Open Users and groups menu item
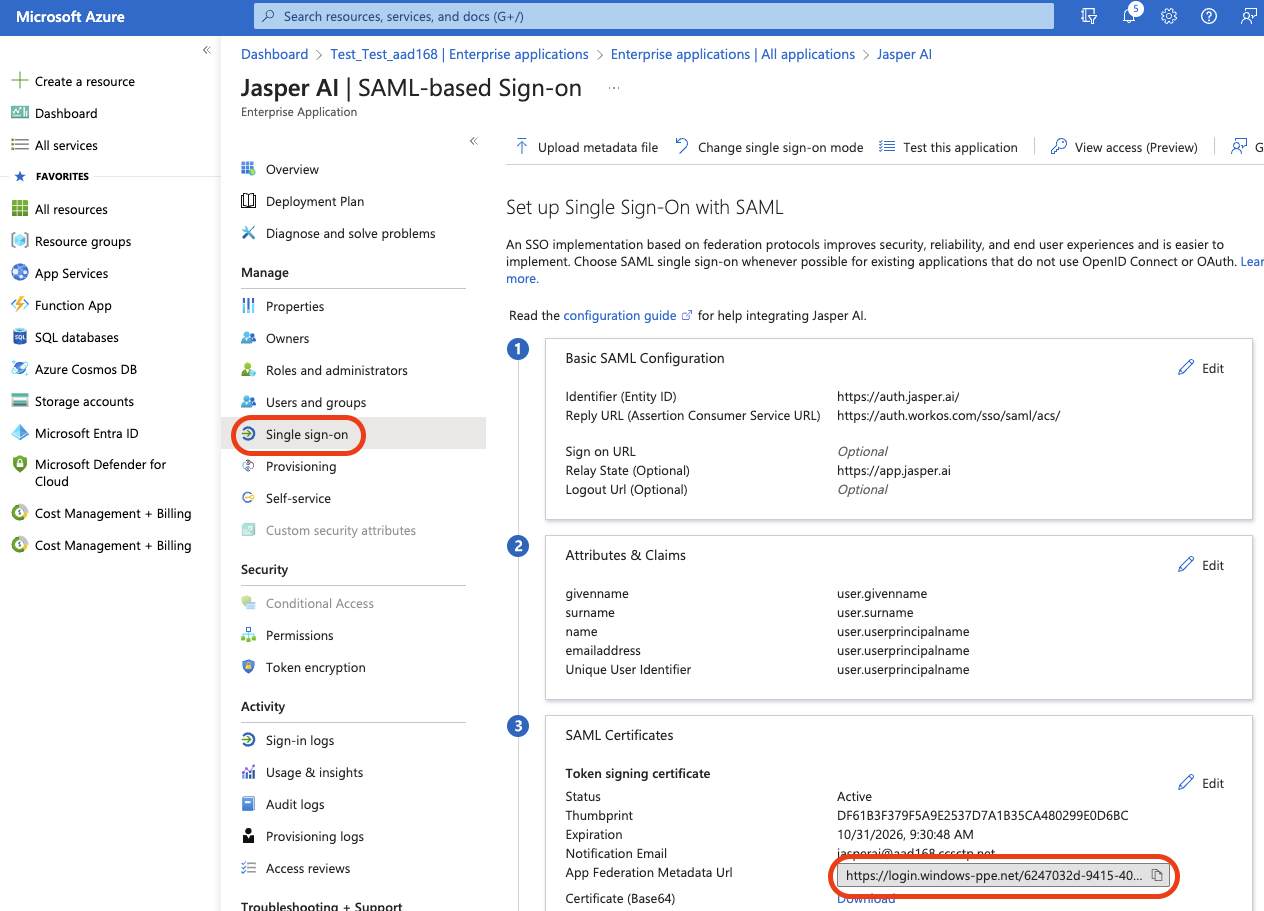The image size is (1264, 911). [315, 402]
